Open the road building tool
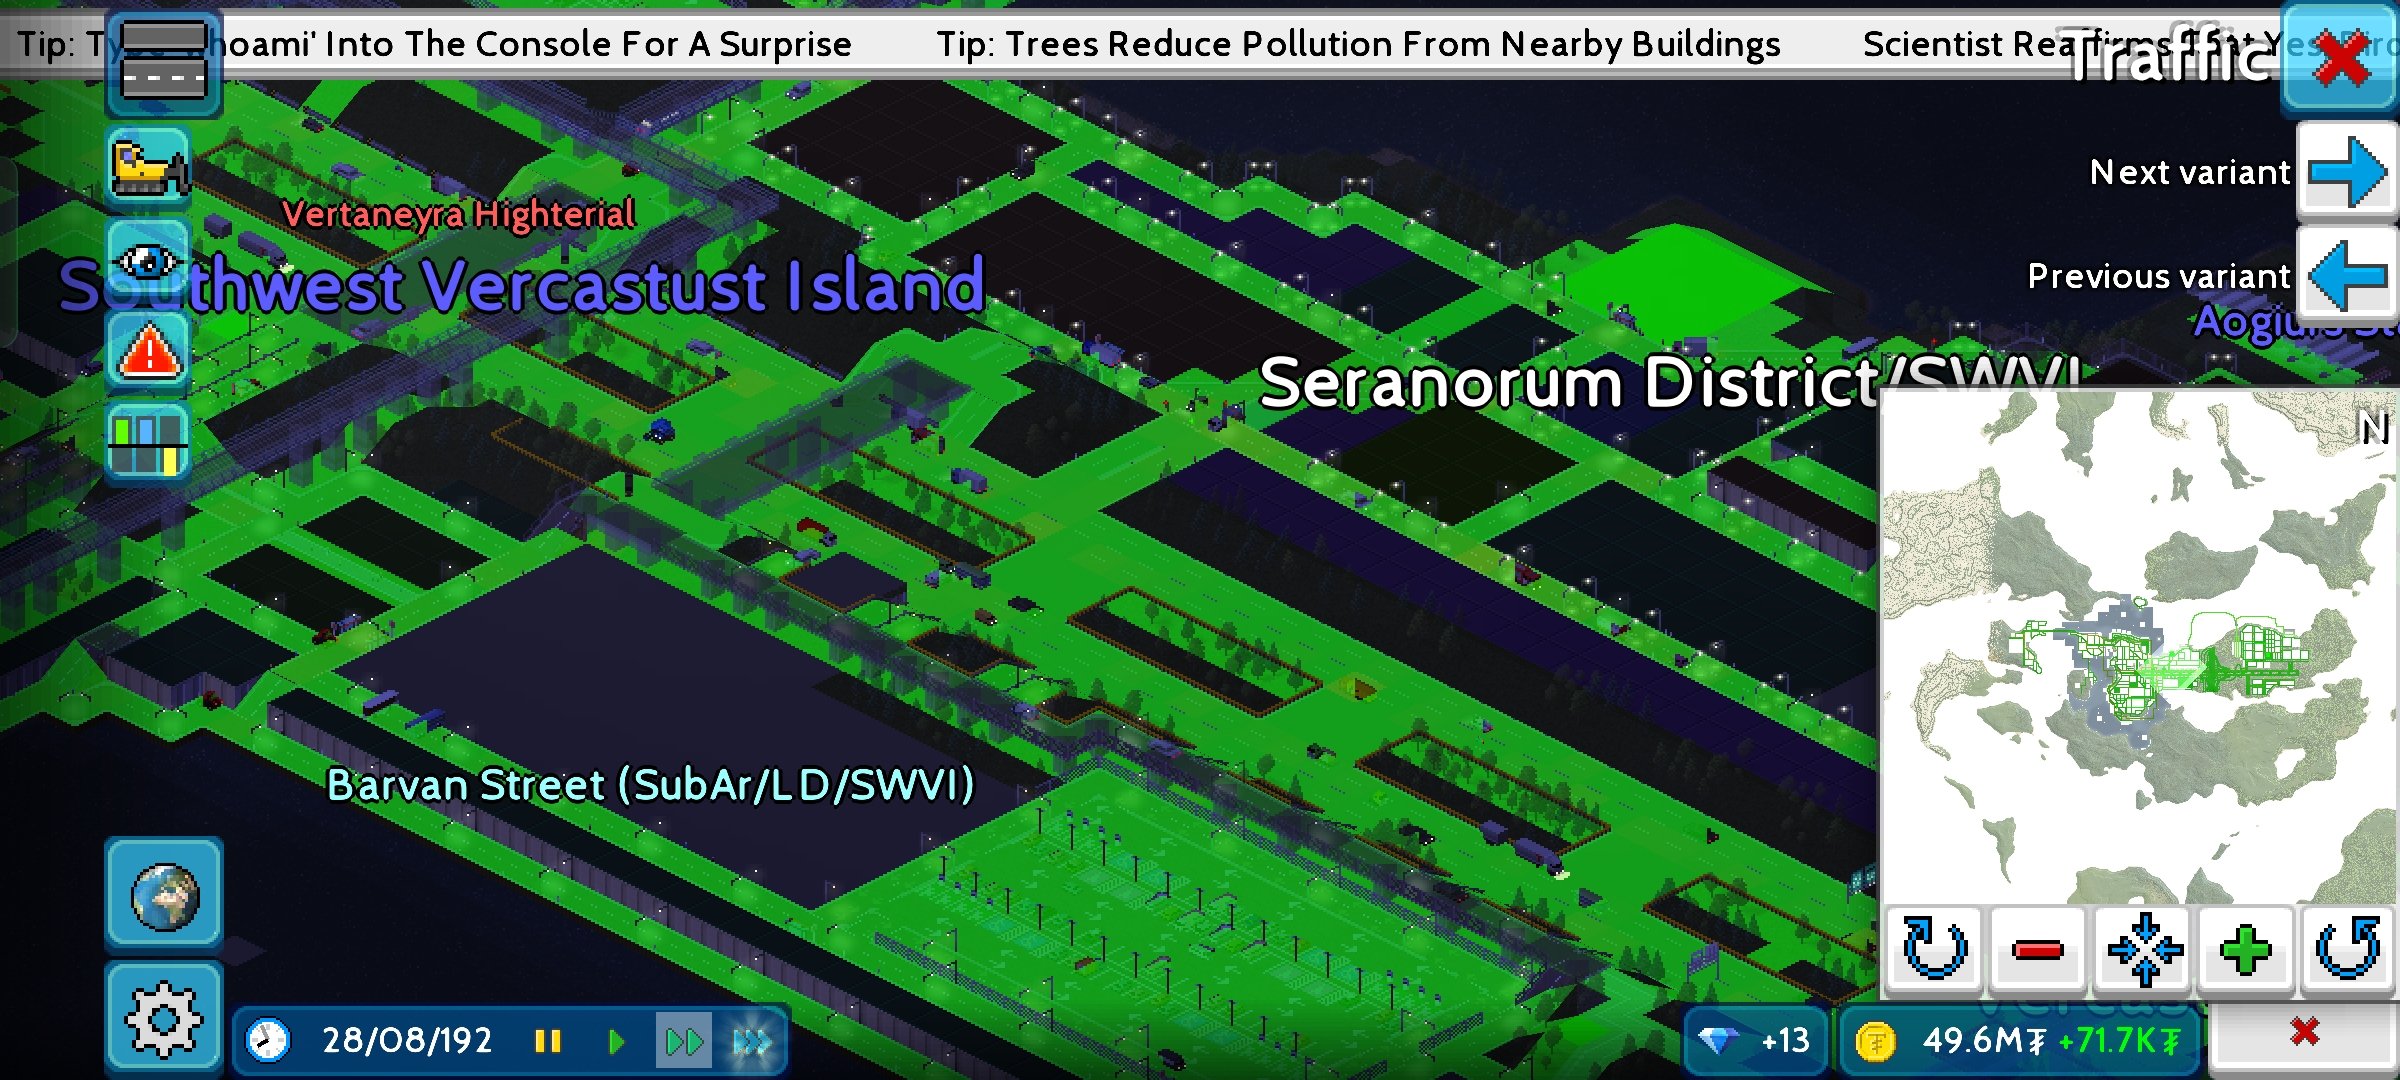The image size is (2400, 1080). (x=164, y=64)
